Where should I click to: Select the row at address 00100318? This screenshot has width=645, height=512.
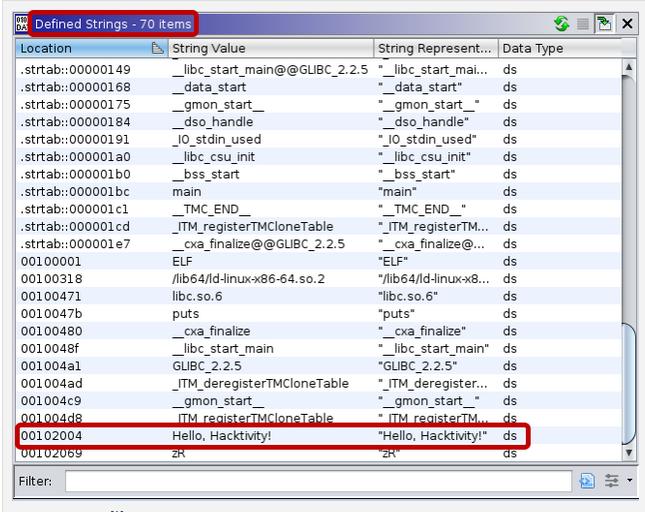click(270, 278)
